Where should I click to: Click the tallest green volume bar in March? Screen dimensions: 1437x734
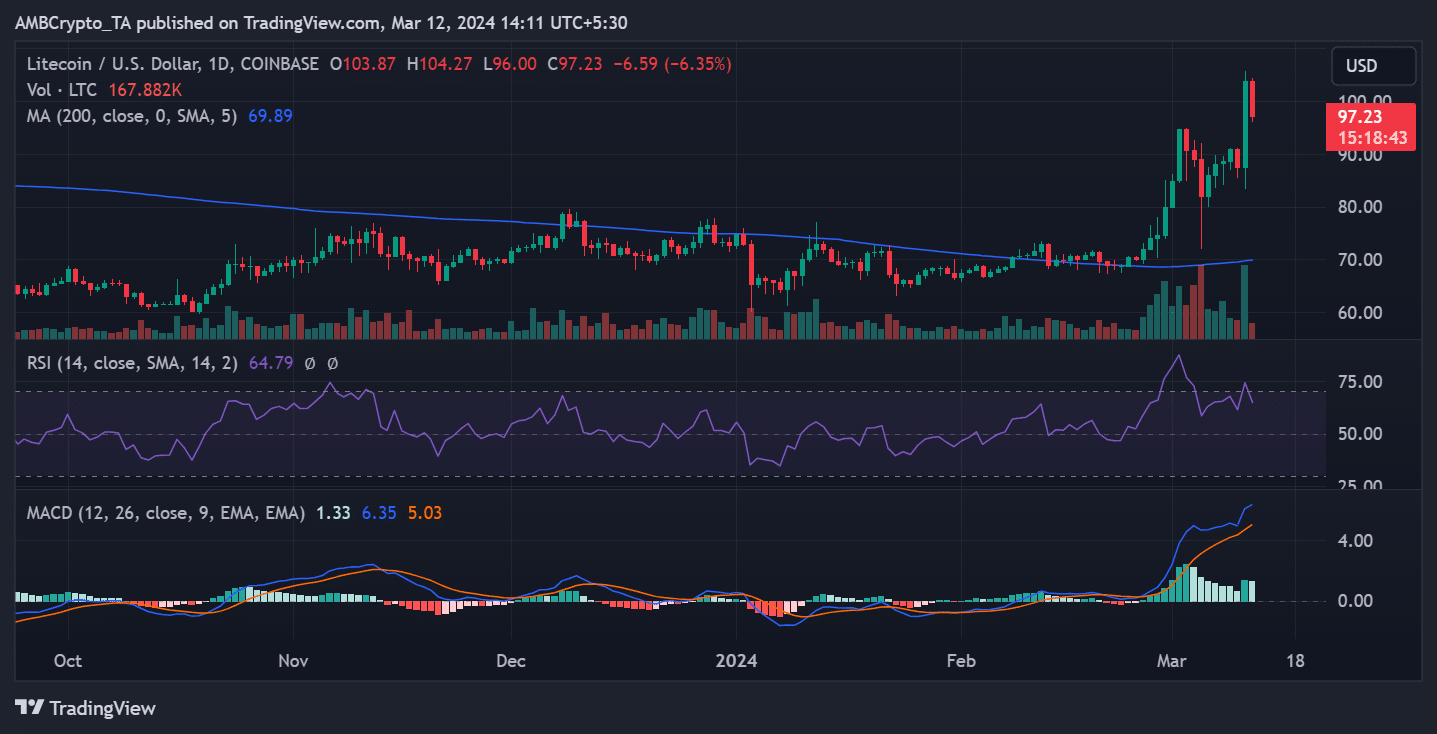point(1245,301)
